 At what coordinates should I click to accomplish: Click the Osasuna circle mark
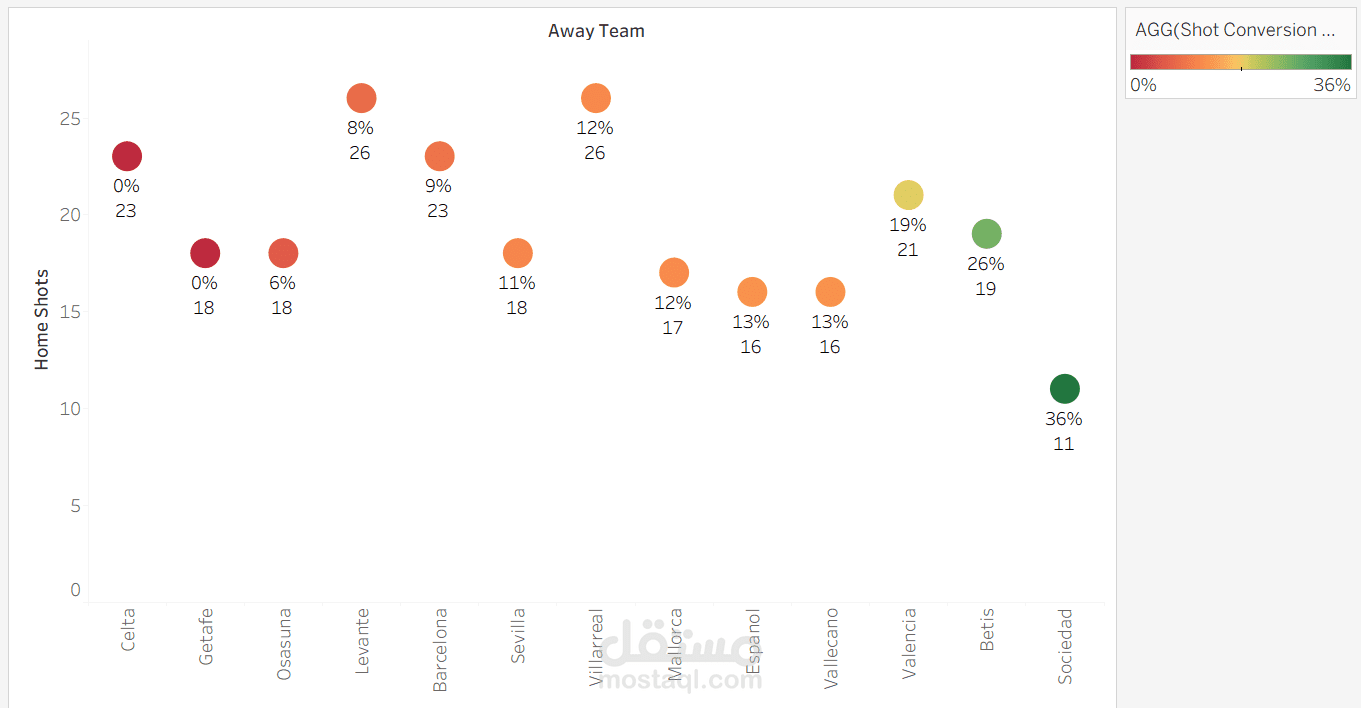[x=283, y=253]
